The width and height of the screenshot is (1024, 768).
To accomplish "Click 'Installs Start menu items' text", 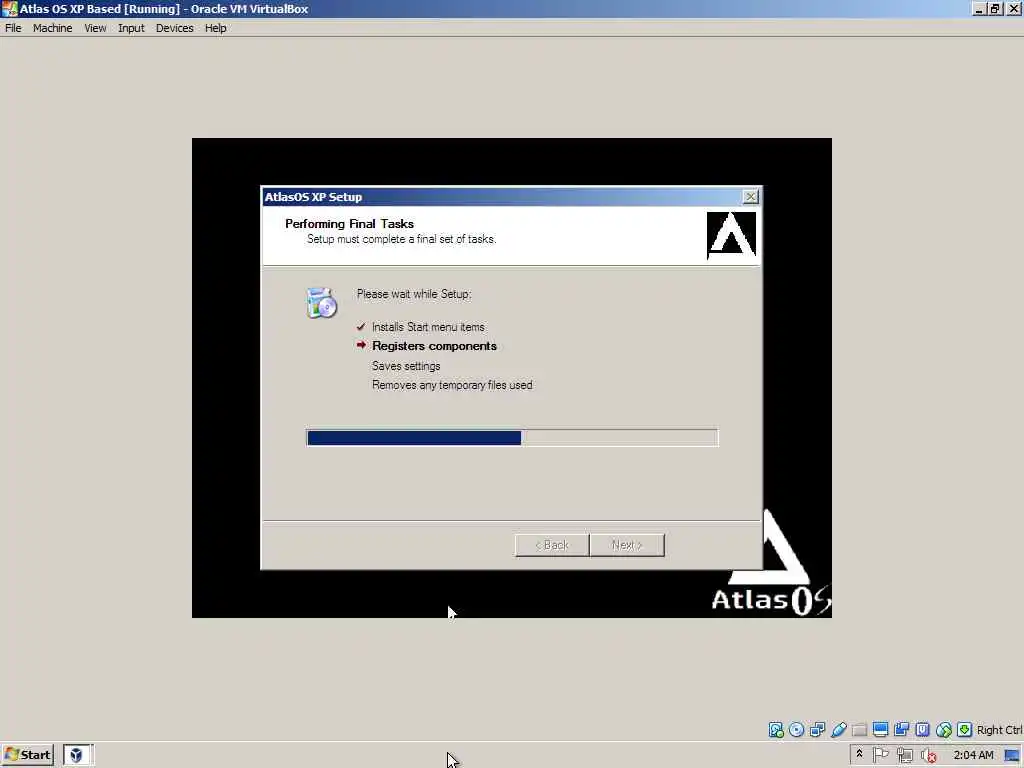I will point(428,327).
